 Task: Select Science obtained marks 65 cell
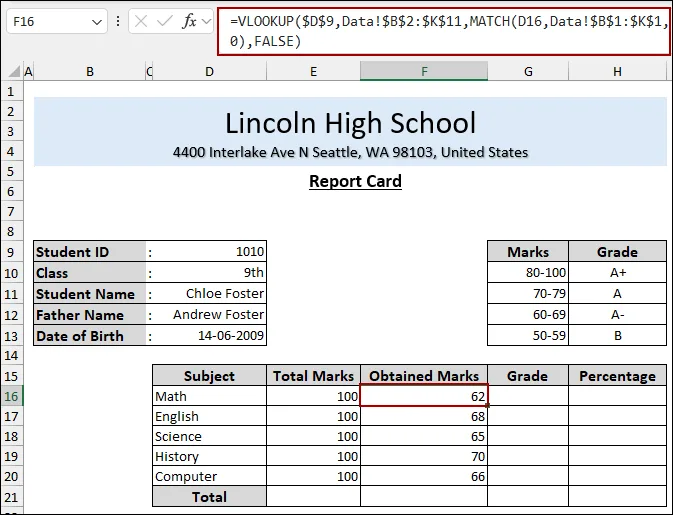pos(424,436)
